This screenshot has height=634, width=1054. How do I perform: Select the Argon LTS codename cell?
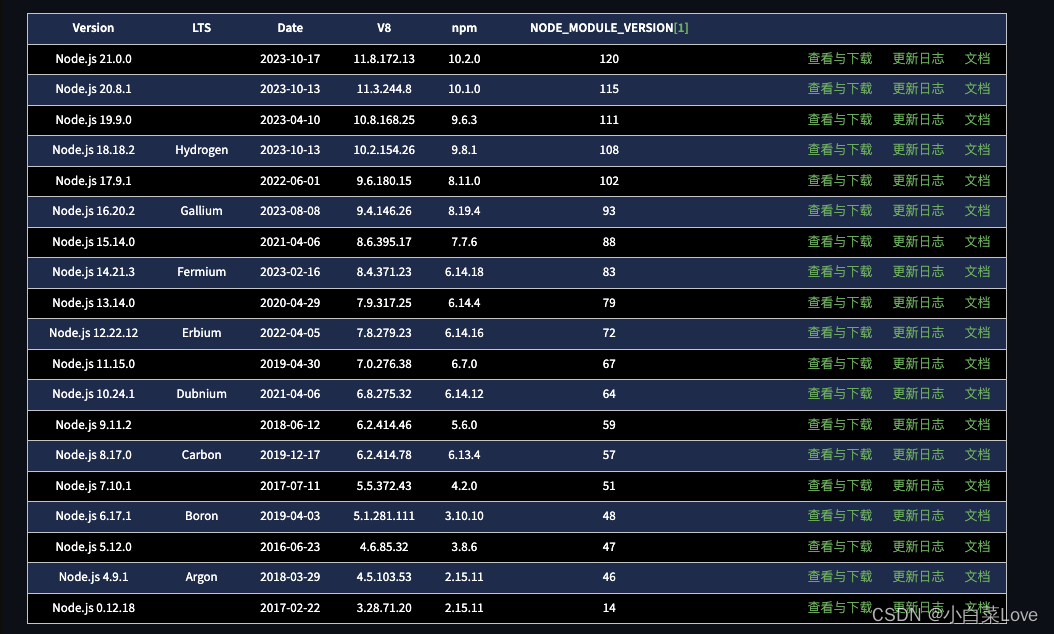pos(201,577)
